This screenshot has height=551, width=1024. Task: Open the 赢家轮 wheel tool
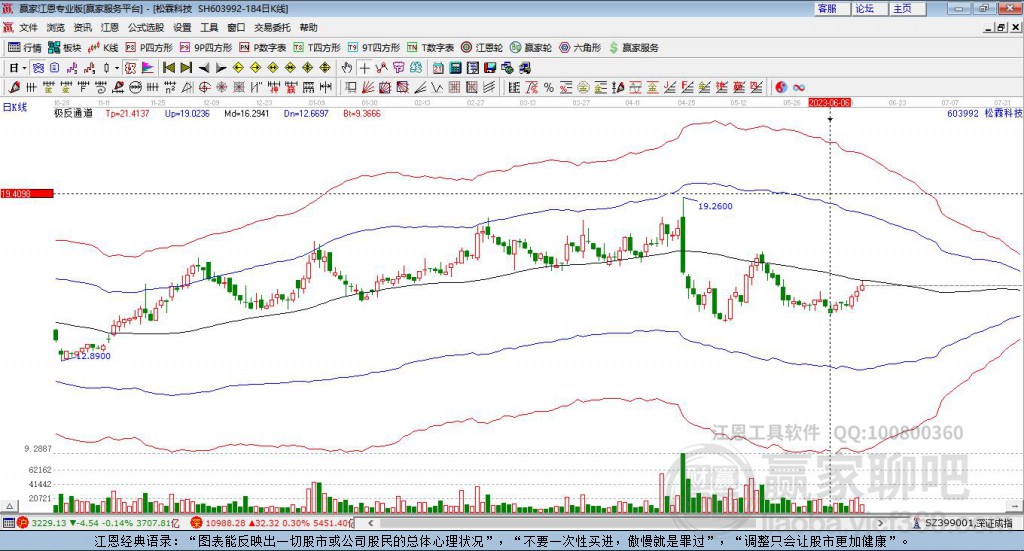point(531,48)
